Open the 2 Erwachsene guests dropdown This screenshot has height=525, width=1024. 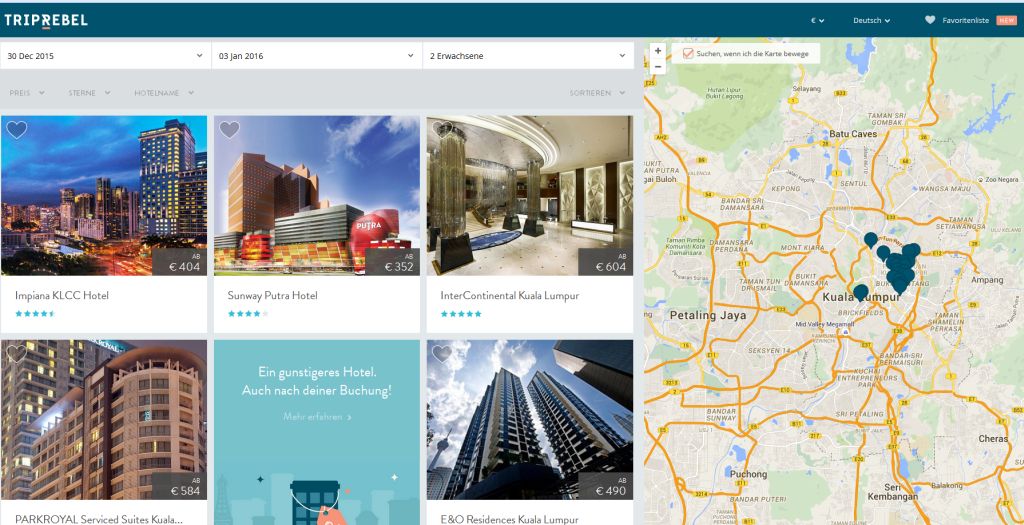(x=528, y=56)
